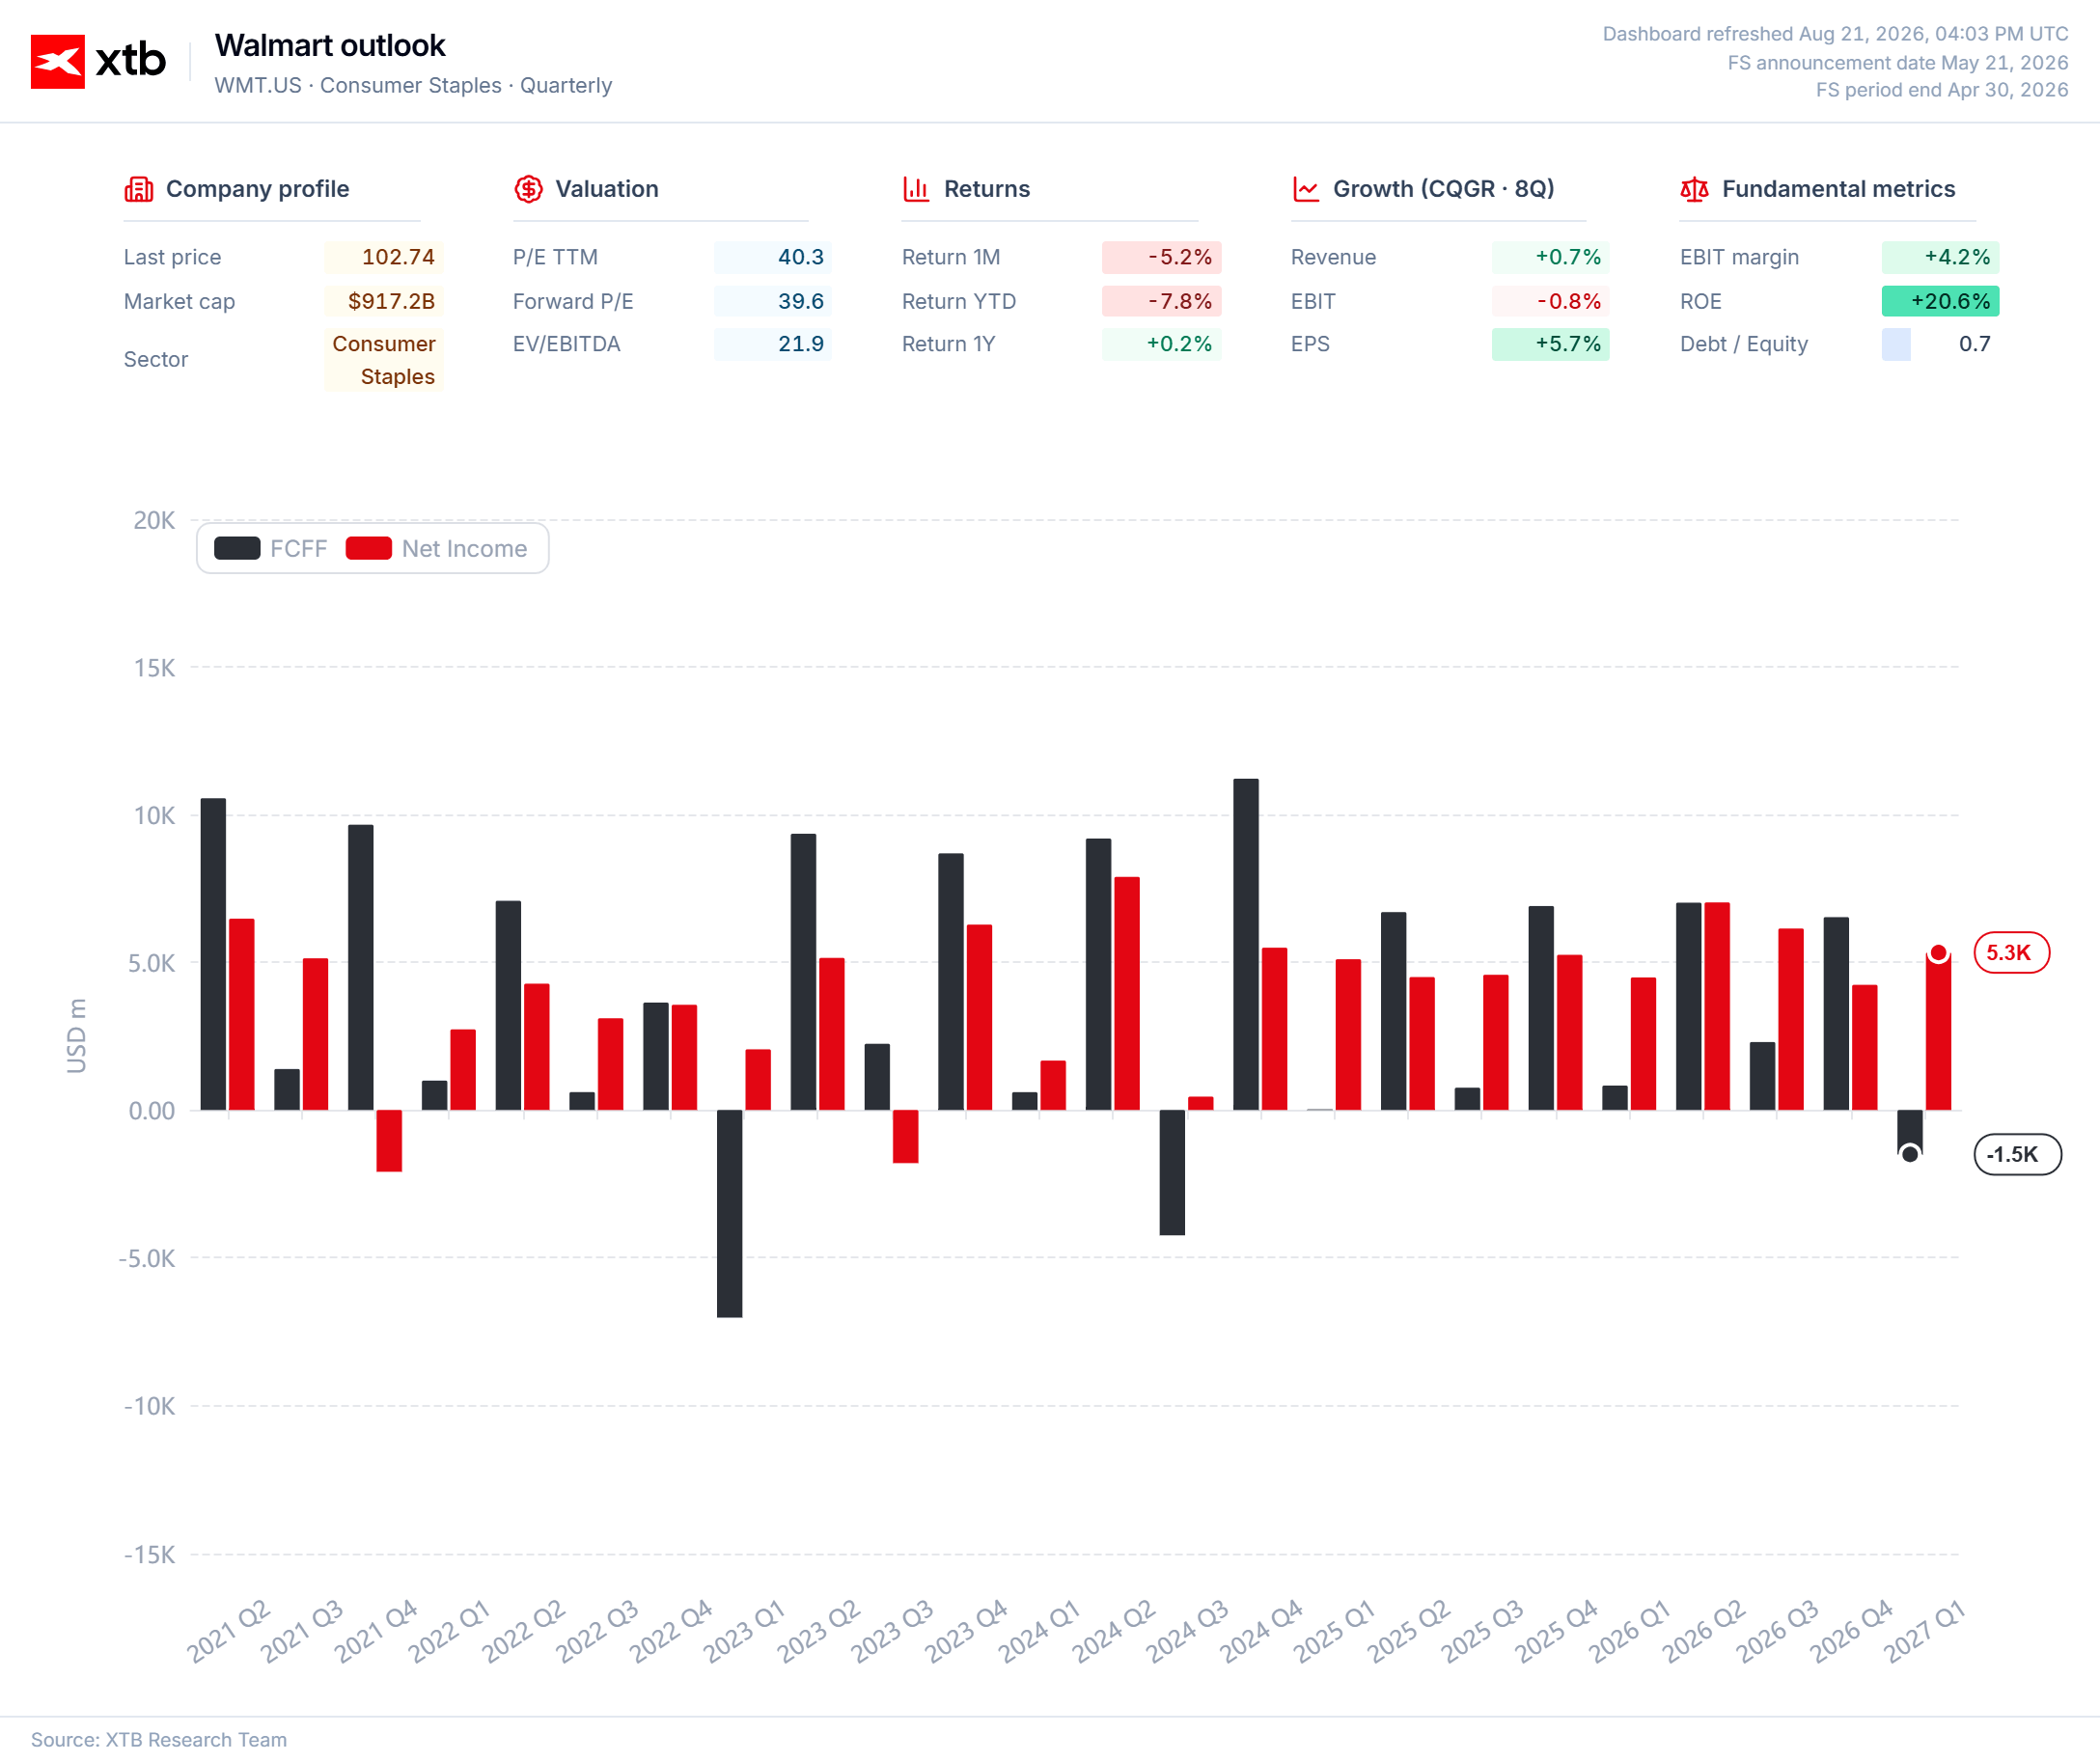Click the Fundamental metrics heading
The height and width of the screenshot is (1762, 2100).
[1838, 189]
